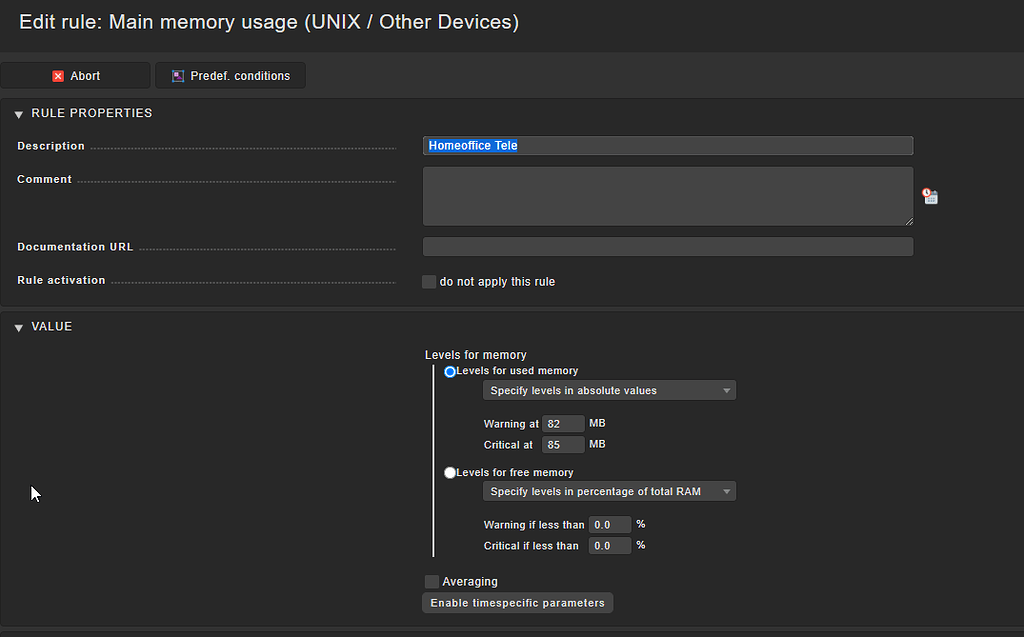Collapse the RULE PROPERTIES section triangle

click(x=19, y=114)
